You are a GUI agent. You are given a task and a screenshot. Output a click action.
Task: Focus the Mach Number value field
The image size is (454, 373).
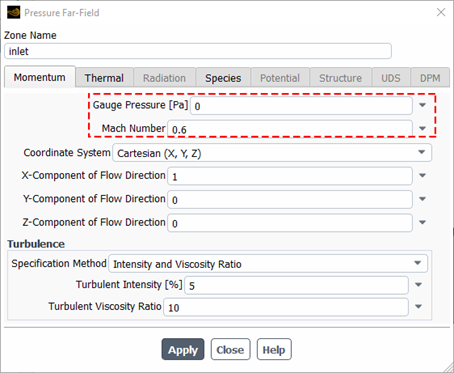pos(290,129)
